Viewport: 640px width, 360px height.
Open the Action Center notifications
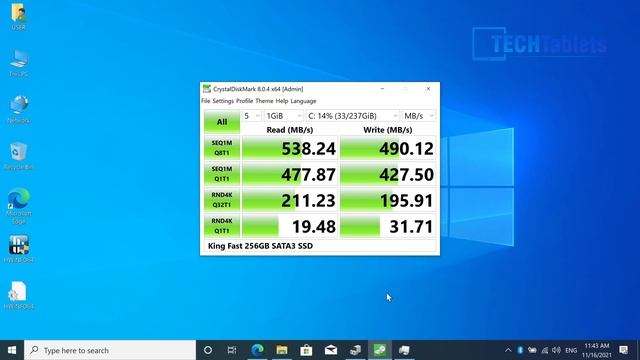(x=623, y=350)
